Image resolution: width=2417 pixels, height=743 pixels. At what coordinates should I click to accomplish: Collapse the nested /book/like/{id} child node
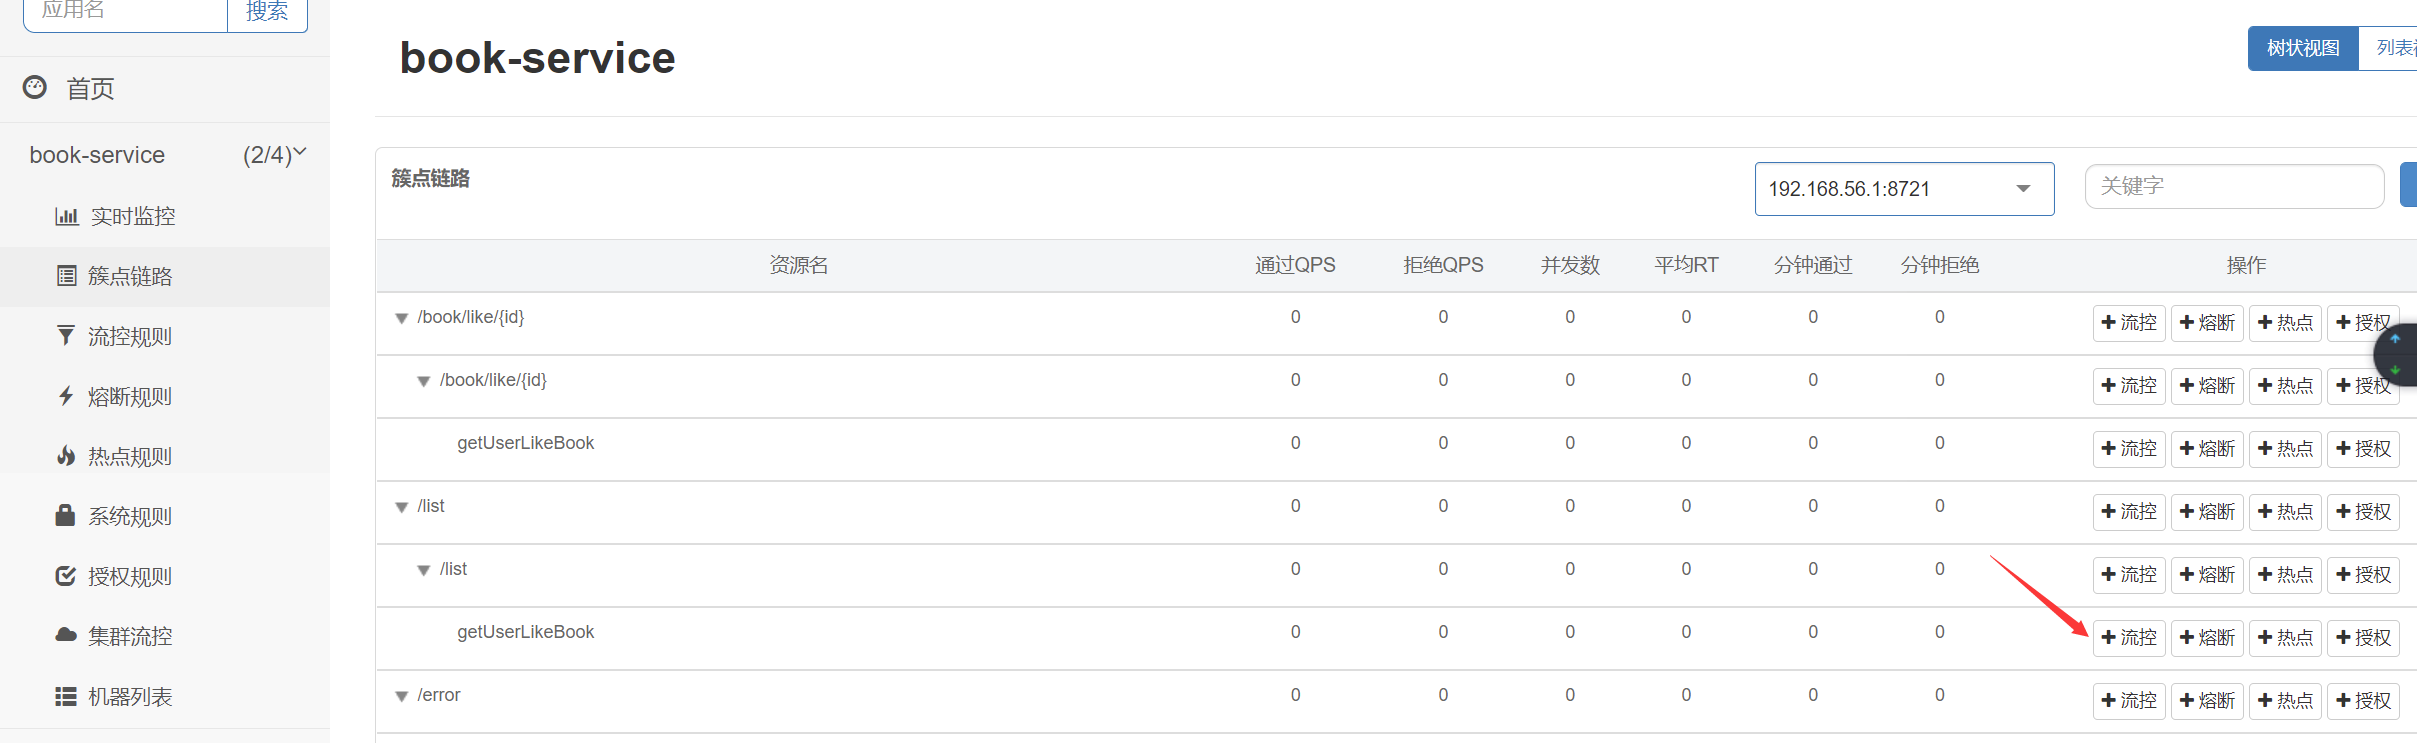tap(423, 382)
